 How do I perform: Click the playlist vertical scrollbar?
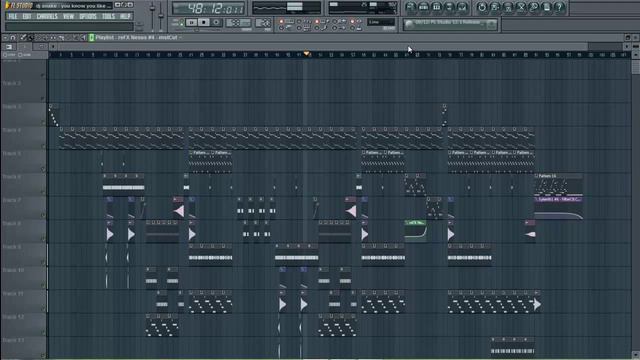coord(636,67)
